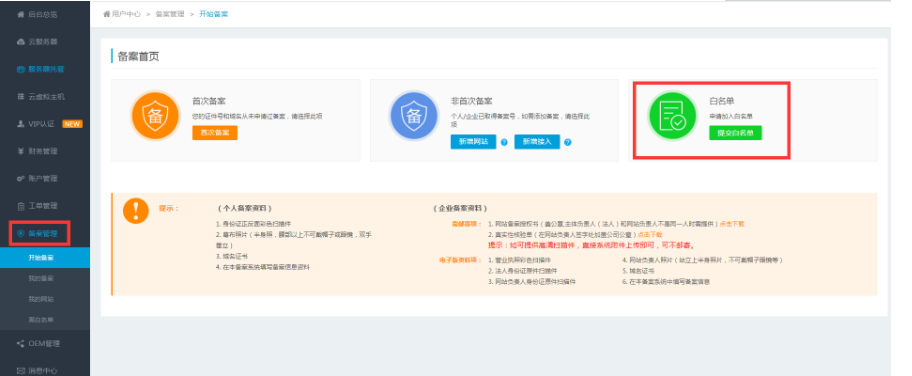
Task: Open the 云服务器 sidebar menu label
Action: (x=43, y=42)
